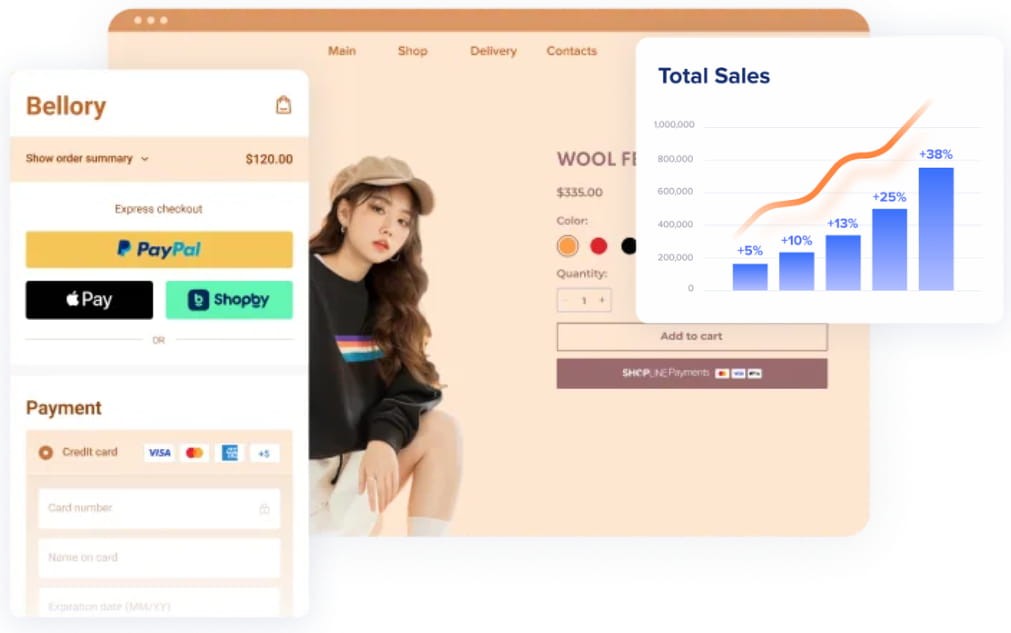The image size is (1011, 633).
Task: Show more card types (+5)
Action: 264,453
